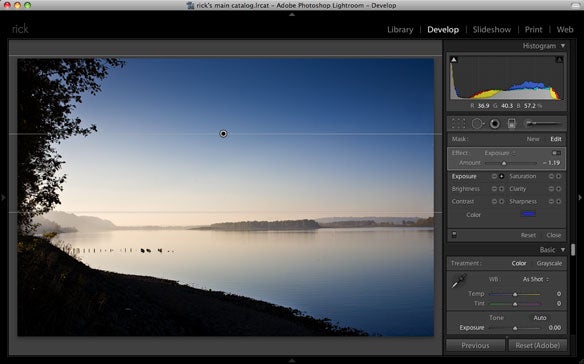The image size is (584, 364).
Task: Click Clarity plus effect button
Action: (x=559, y=189)
